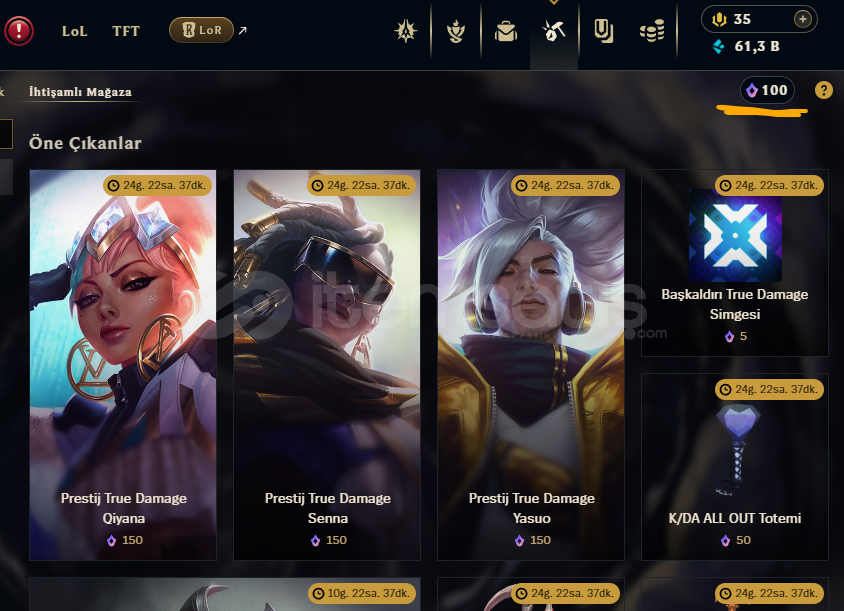844x611 pixels.
Task: Select the İhtişamlı Mağaza tab
Action: pos(80,92)
